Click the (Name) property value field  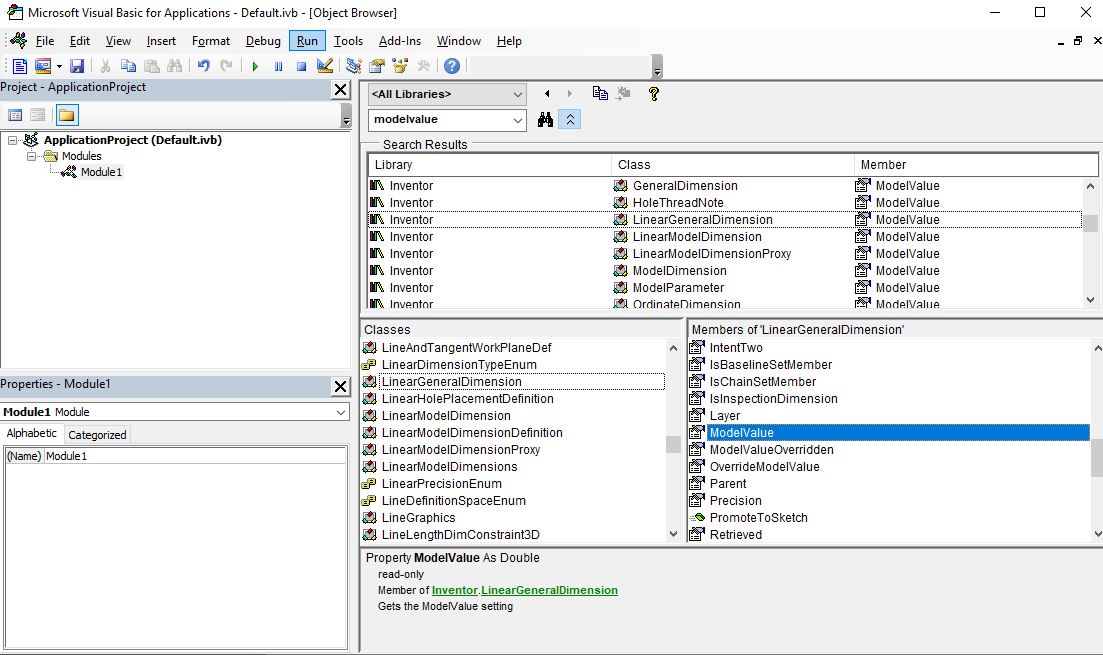pos(195,456)
